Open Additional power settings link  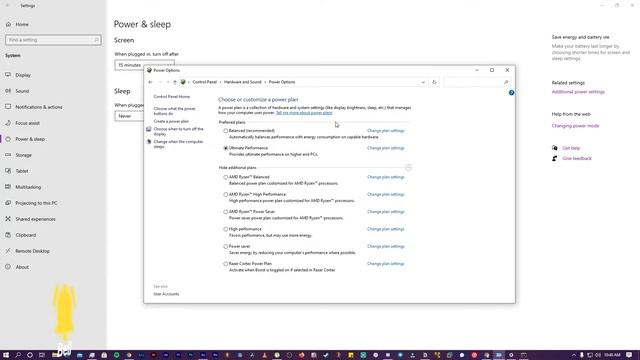pos(578,92)
